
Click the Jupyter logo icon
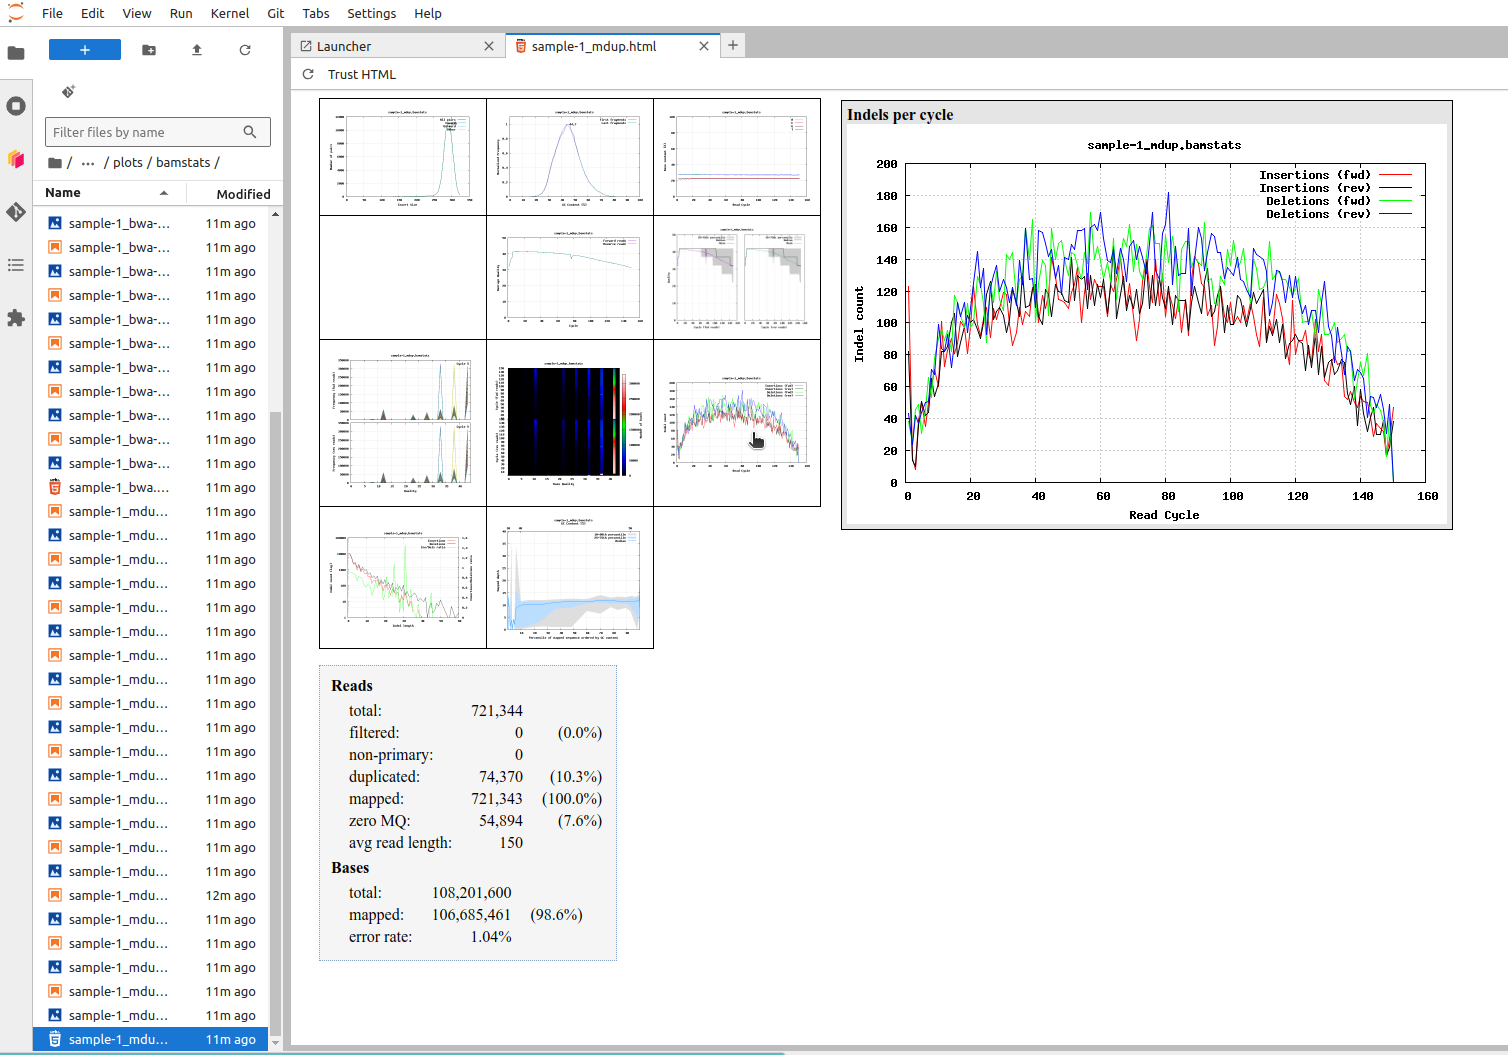tap(16, 13)
